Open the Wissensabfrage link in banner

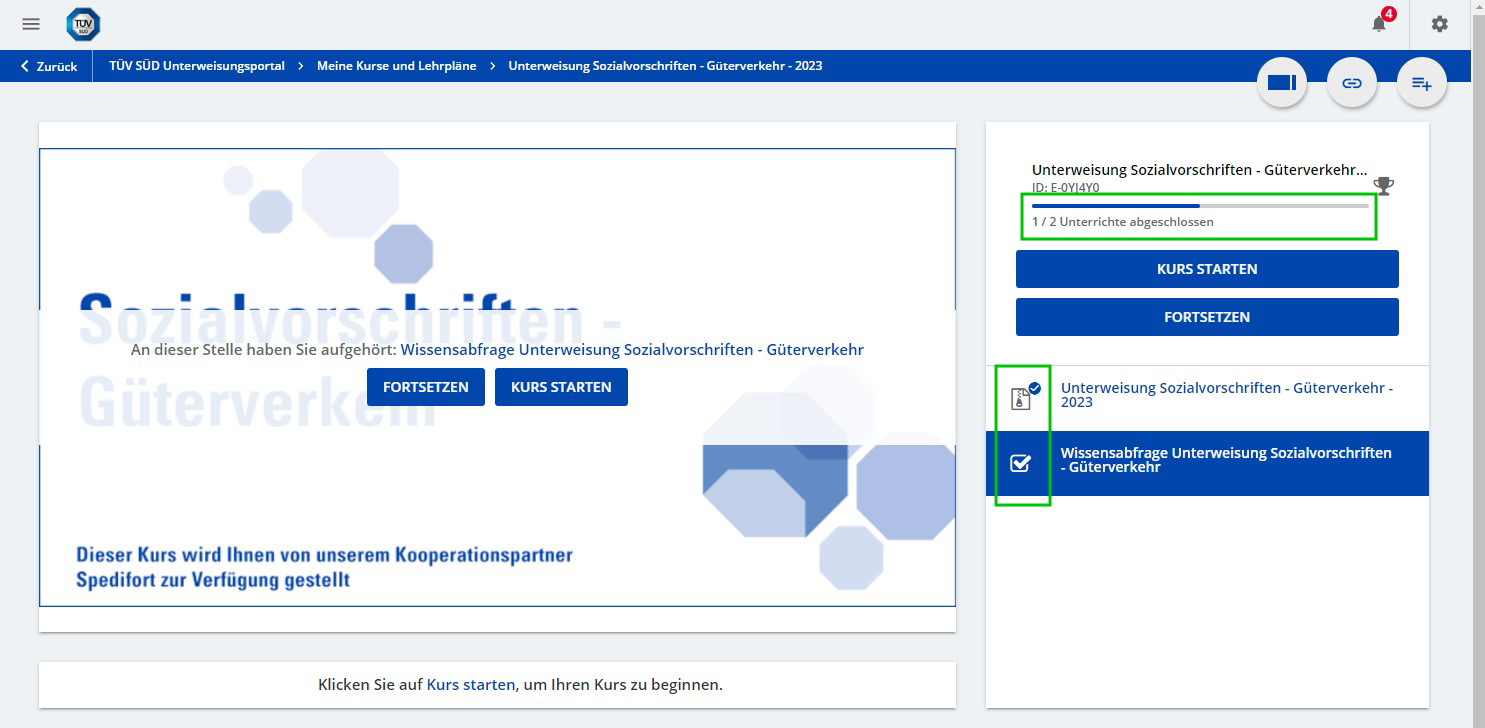tap(631, 350)
